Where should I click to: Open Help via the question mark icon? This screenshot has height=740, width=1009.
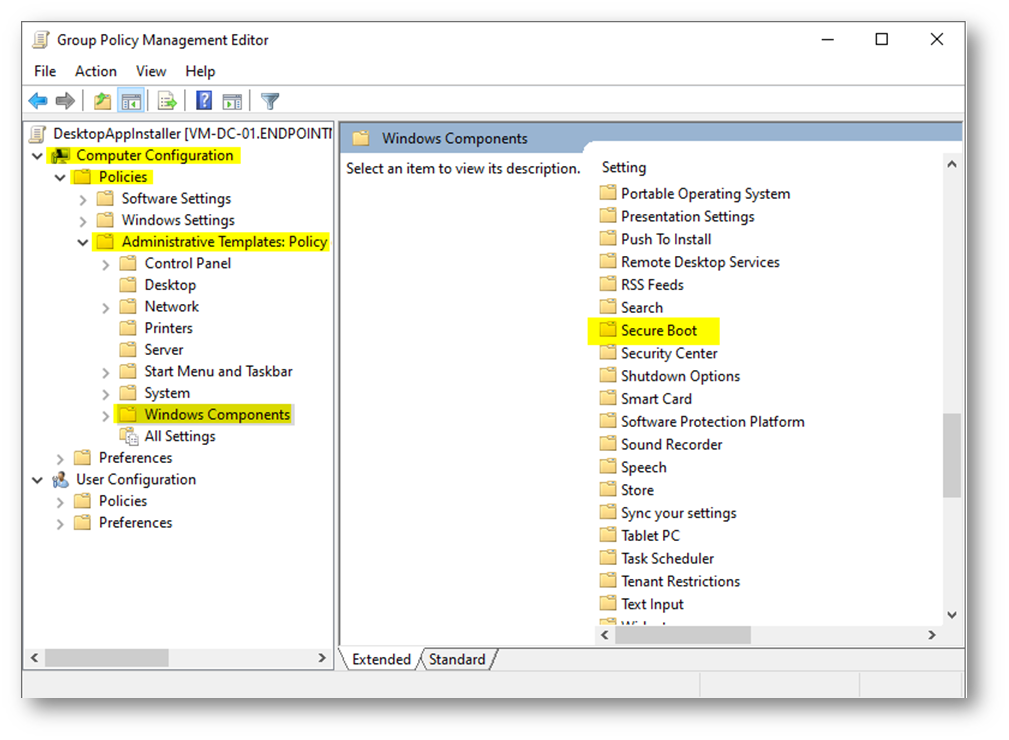click(x=204, y=101)
